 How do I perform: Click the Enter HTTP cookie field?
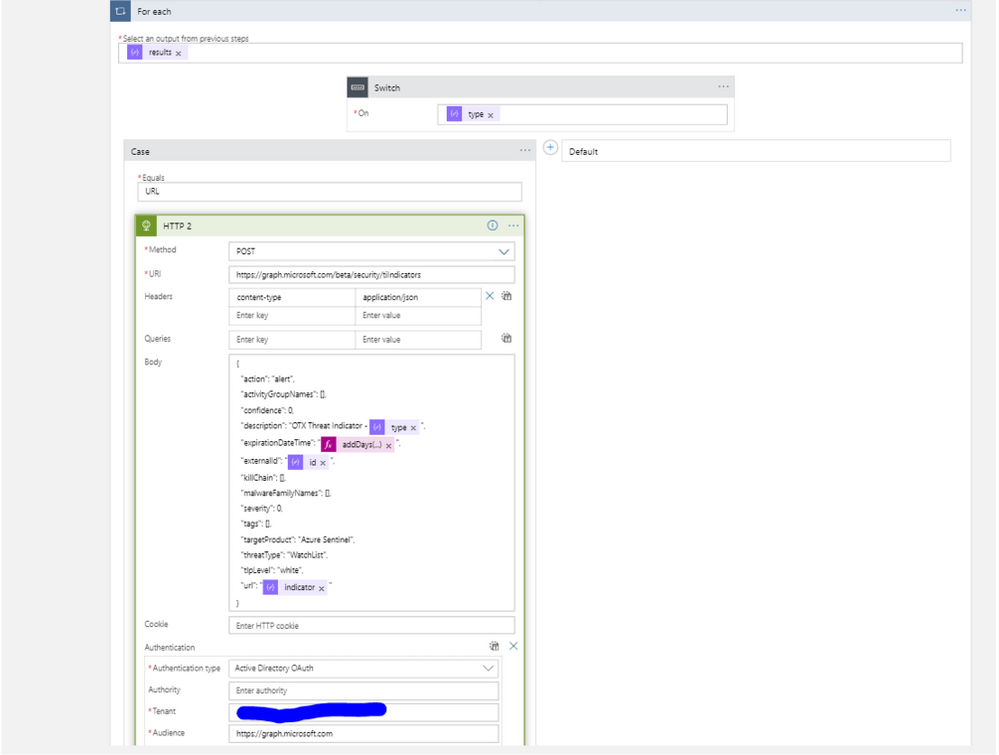point(371,626)
